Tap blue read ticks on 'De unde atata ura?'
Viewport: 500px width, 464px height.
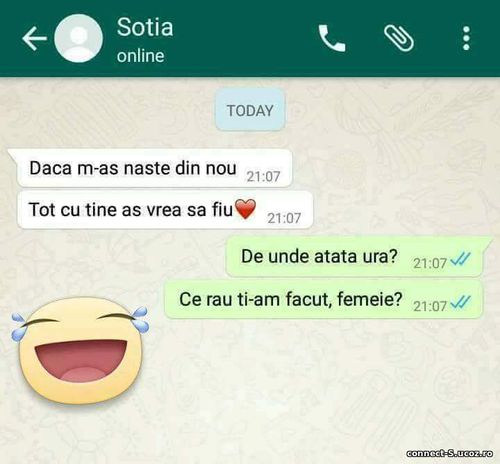[x=460, y=259]
